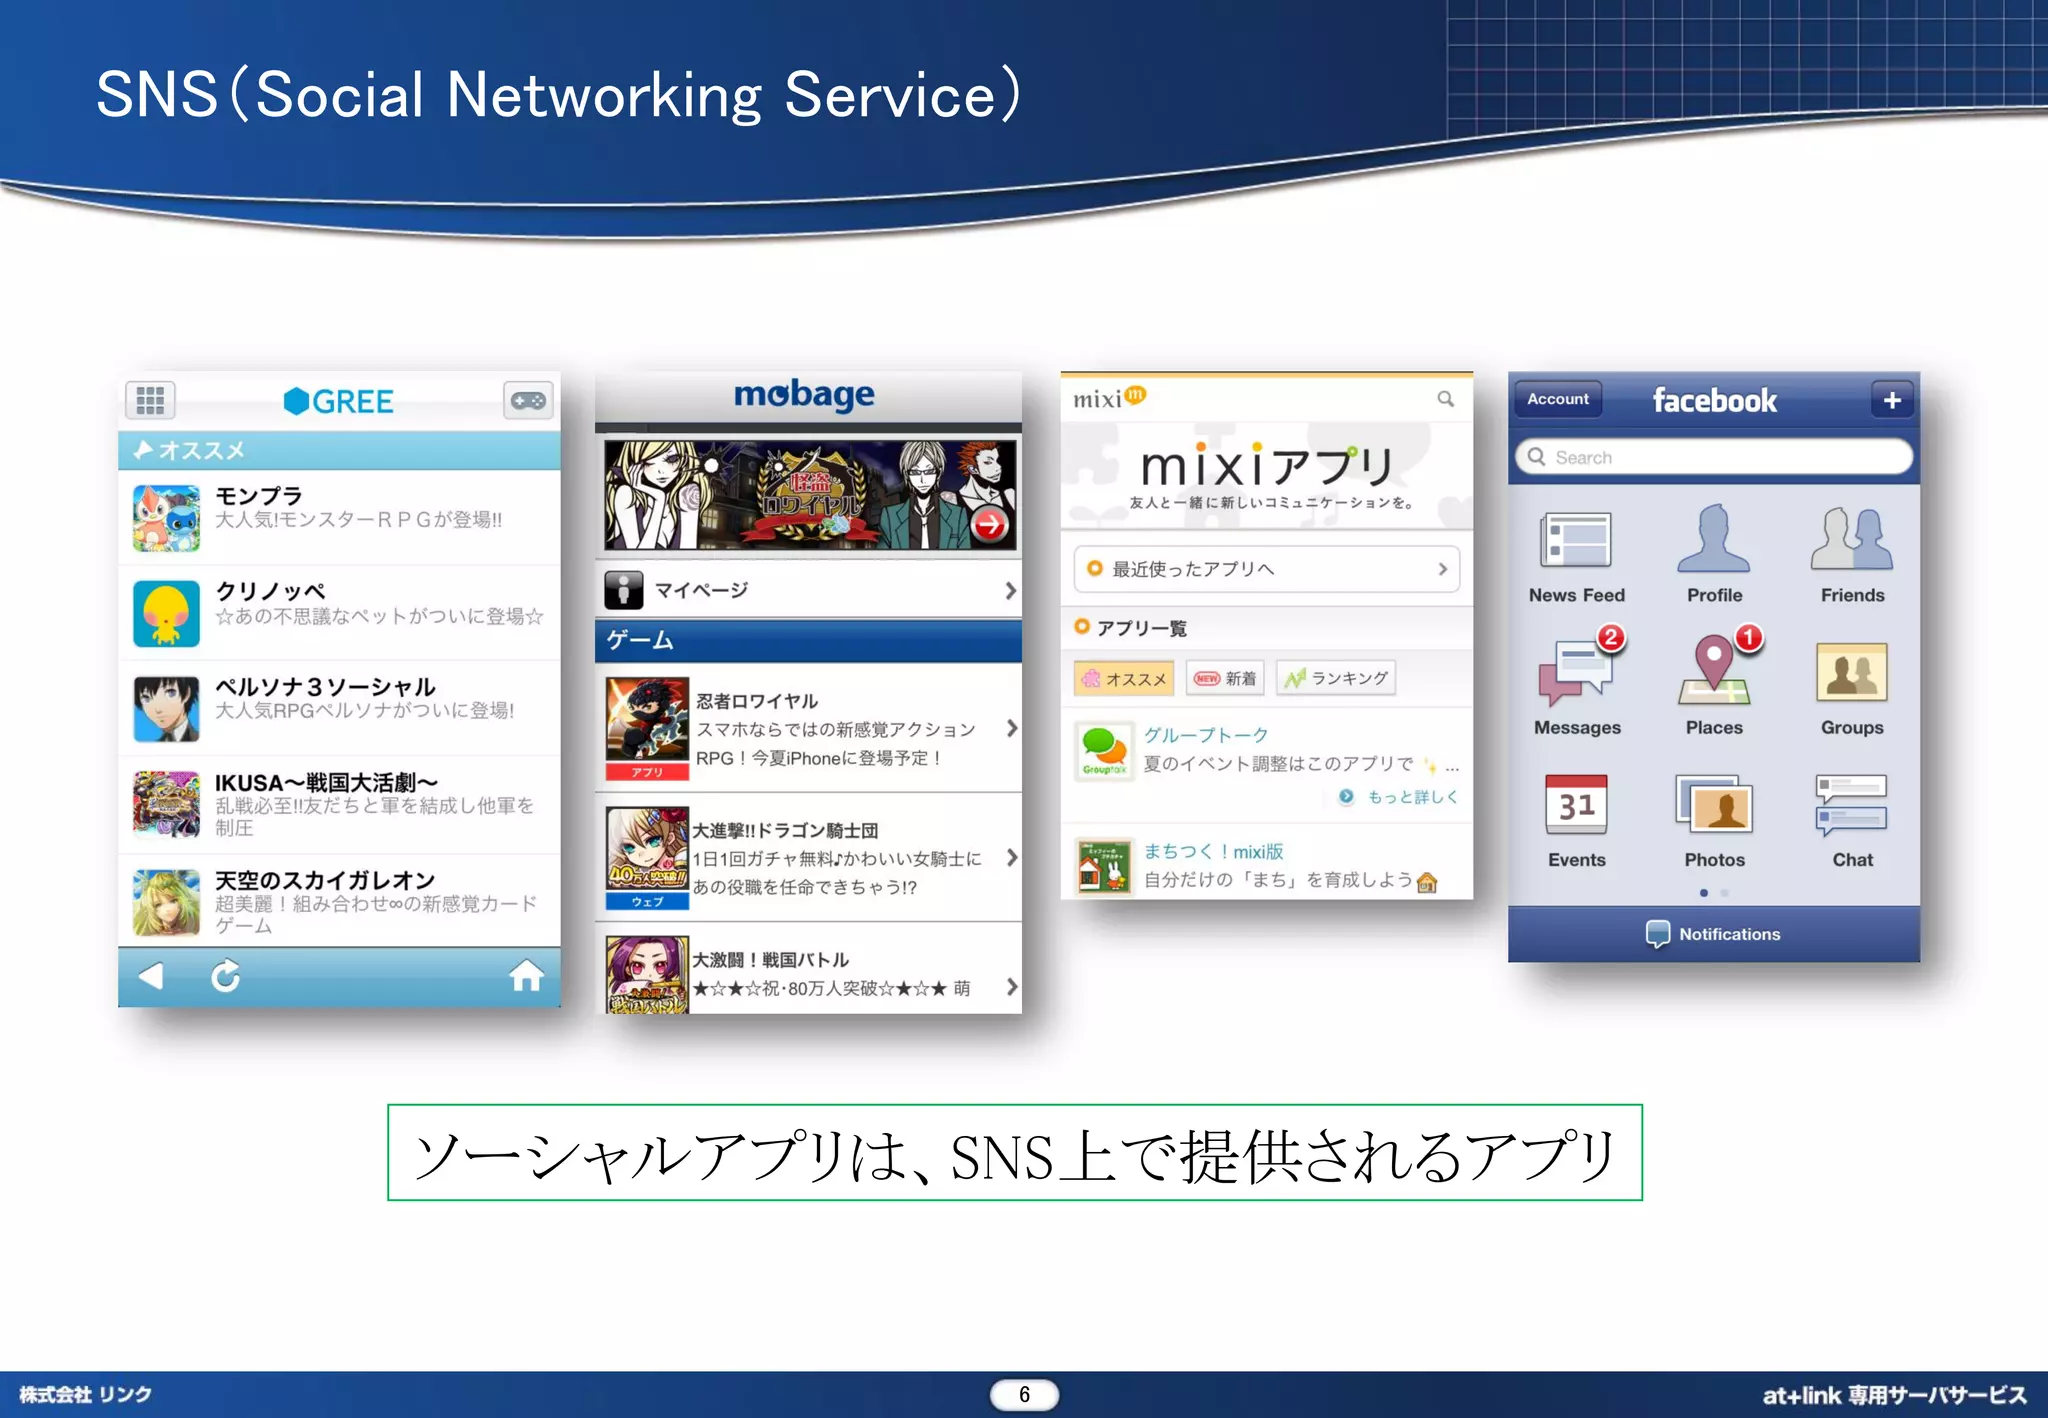Click the マイページ avatar icon
The image size is (2048, 1418).
tap(624, 590)
